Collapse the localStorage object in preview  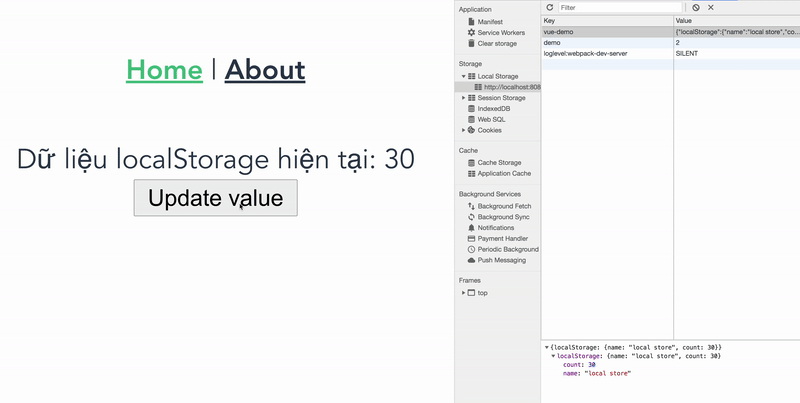(552, 356)
